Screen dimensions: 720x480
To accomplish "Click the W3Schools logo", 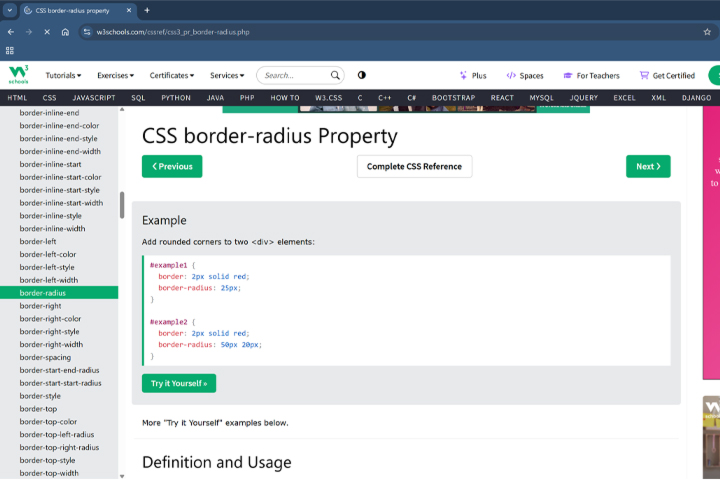I will click(18, 74).
